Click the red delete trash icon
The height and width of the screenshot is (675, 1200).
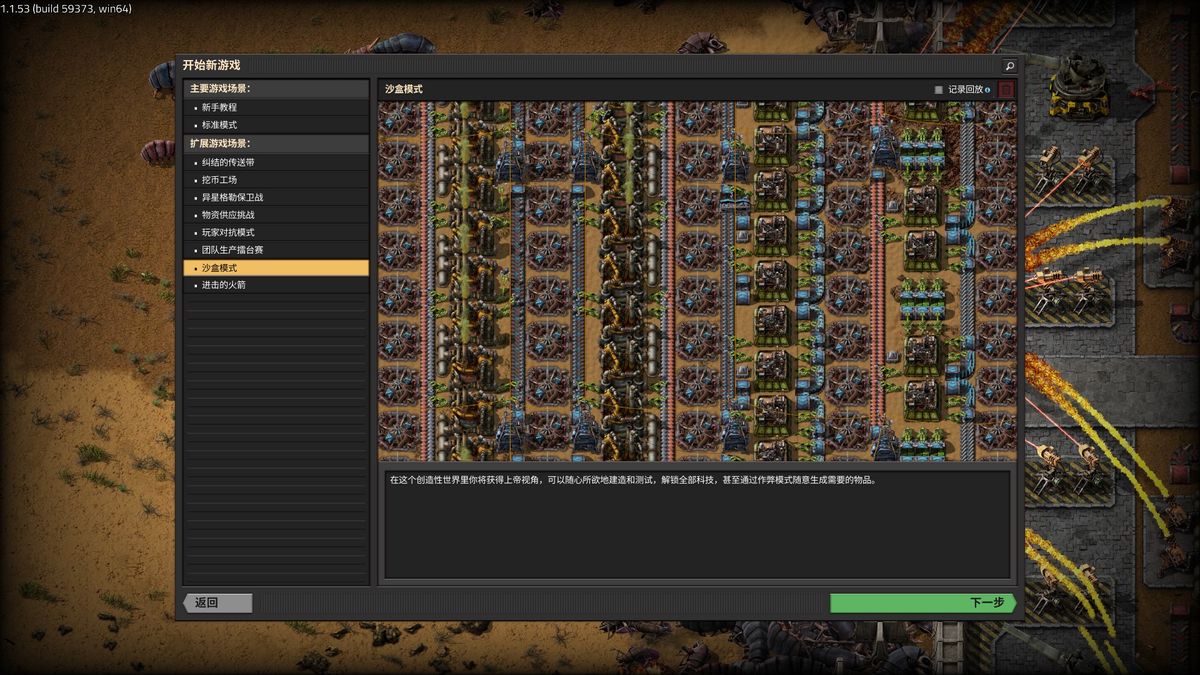[1006, 89]
